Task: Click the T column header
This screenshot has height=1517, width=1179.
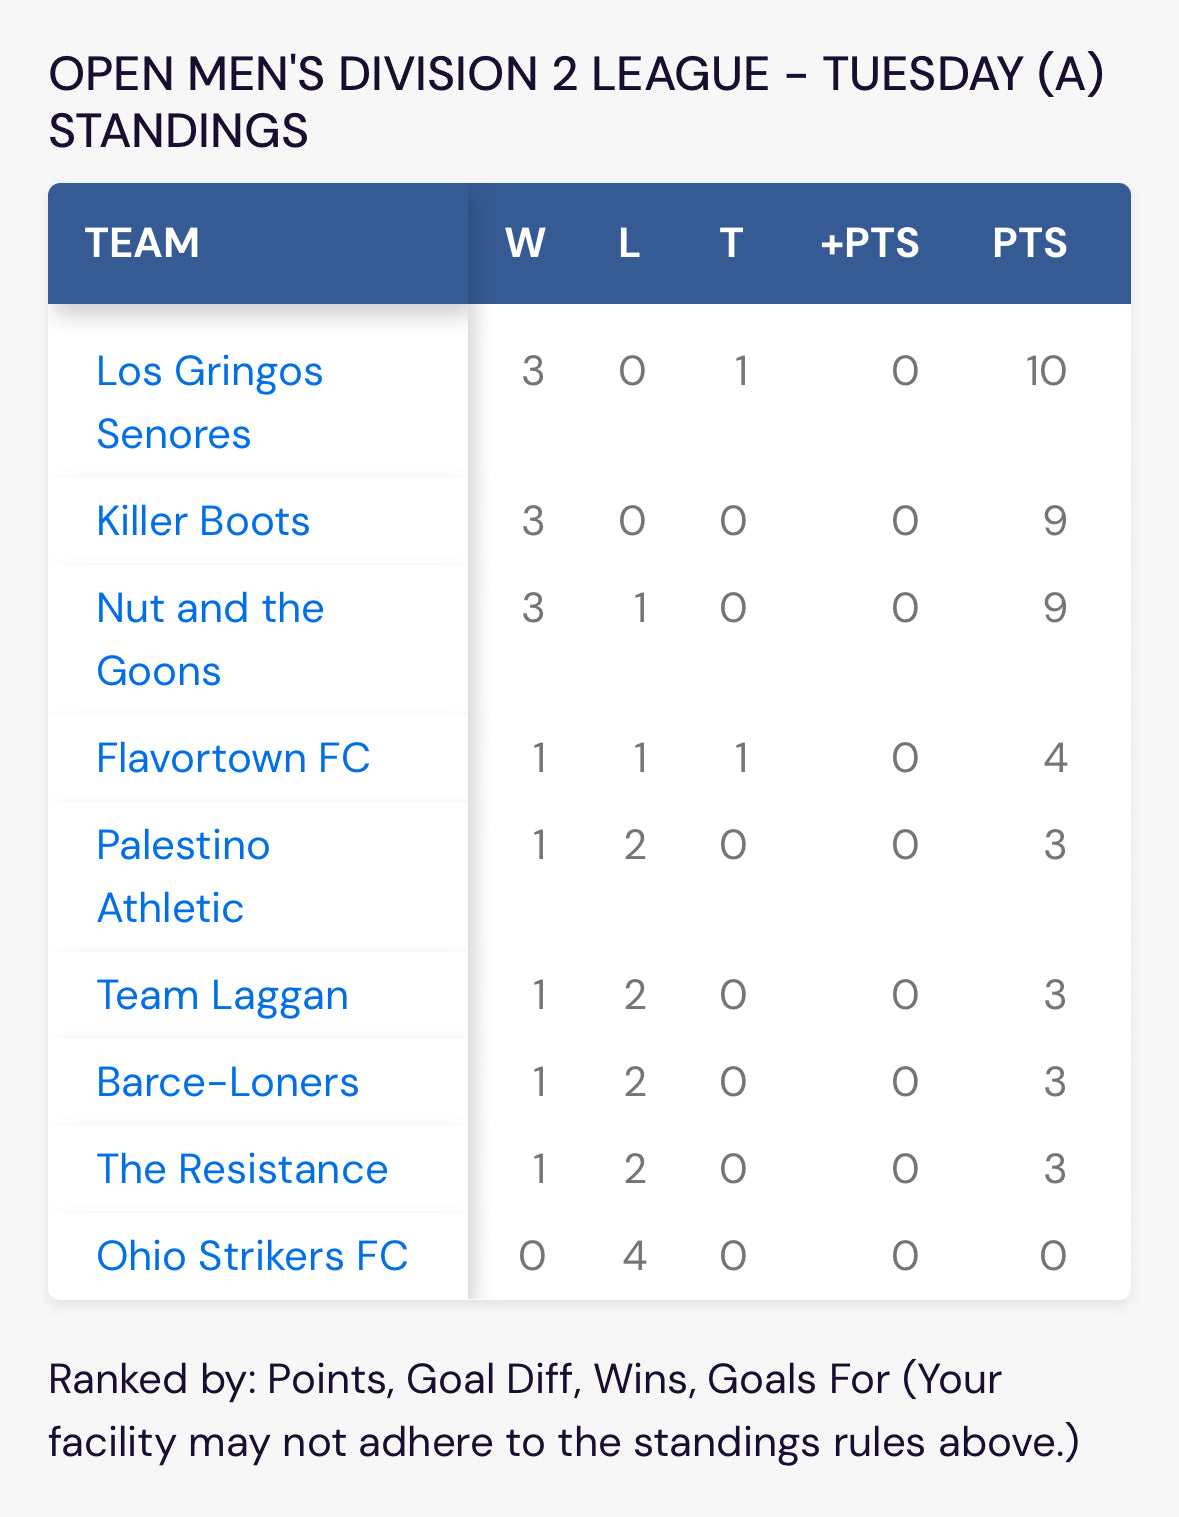Action: [x=731, y=243]
